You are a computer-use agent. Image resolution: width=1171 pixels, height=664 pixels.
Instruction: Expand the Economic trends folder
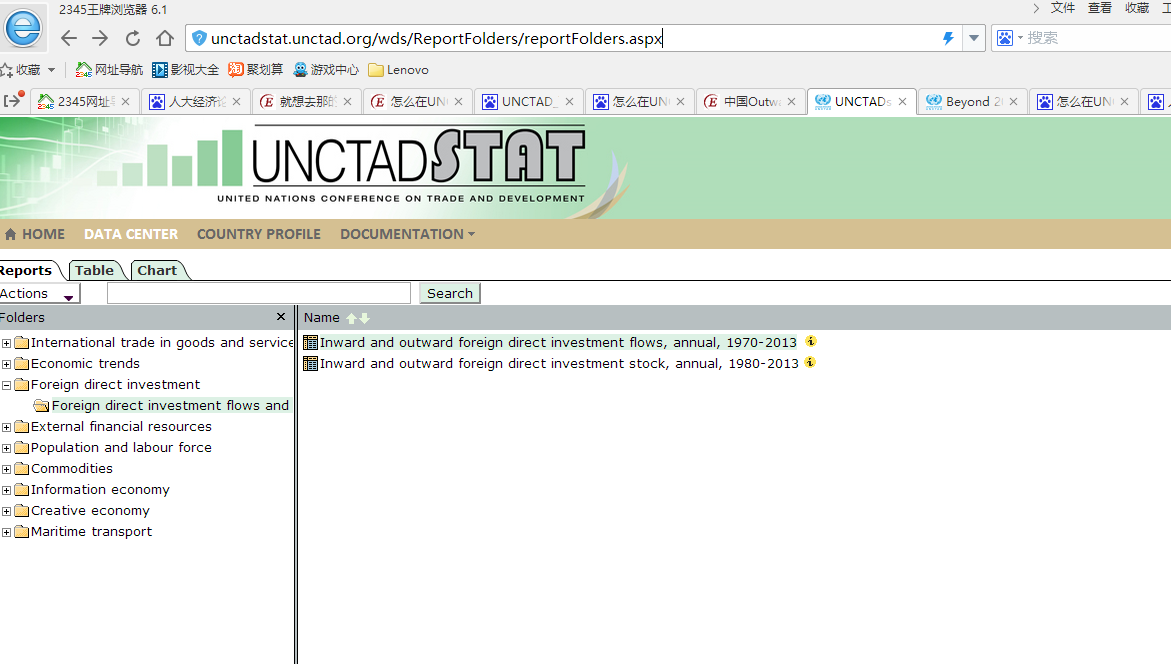click(x=6, y=364)
